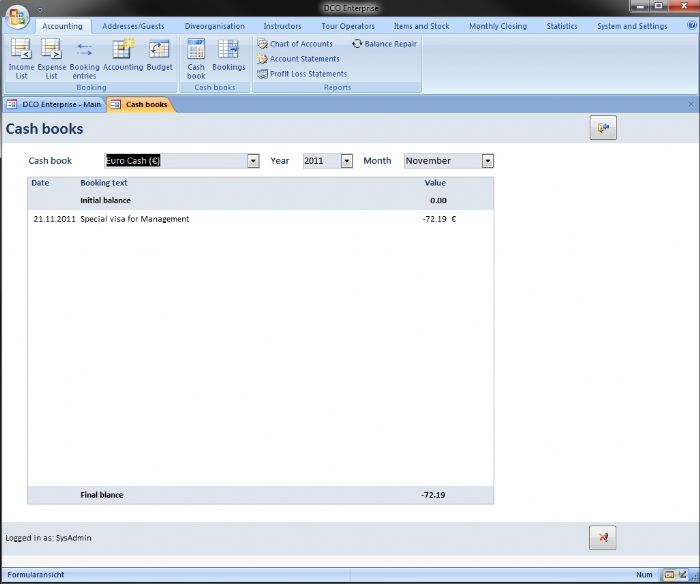The height and width of the screenshot is (584, 700).
Task: Click the Budget icon
Action: click(159, 56)
